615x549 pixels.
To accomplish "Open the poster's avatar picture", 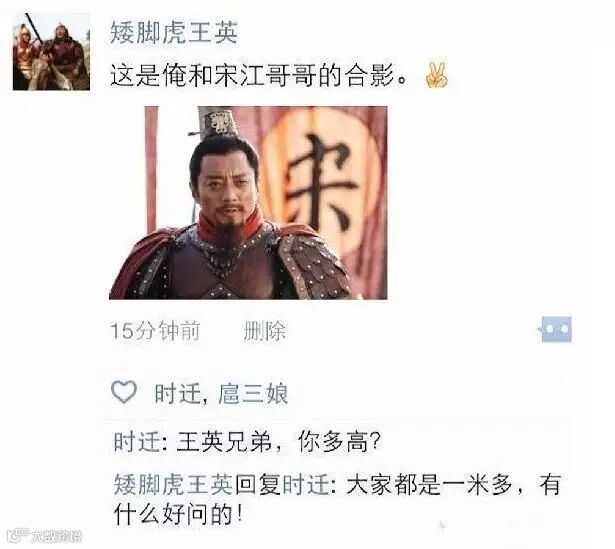I will tap(51, 51).
